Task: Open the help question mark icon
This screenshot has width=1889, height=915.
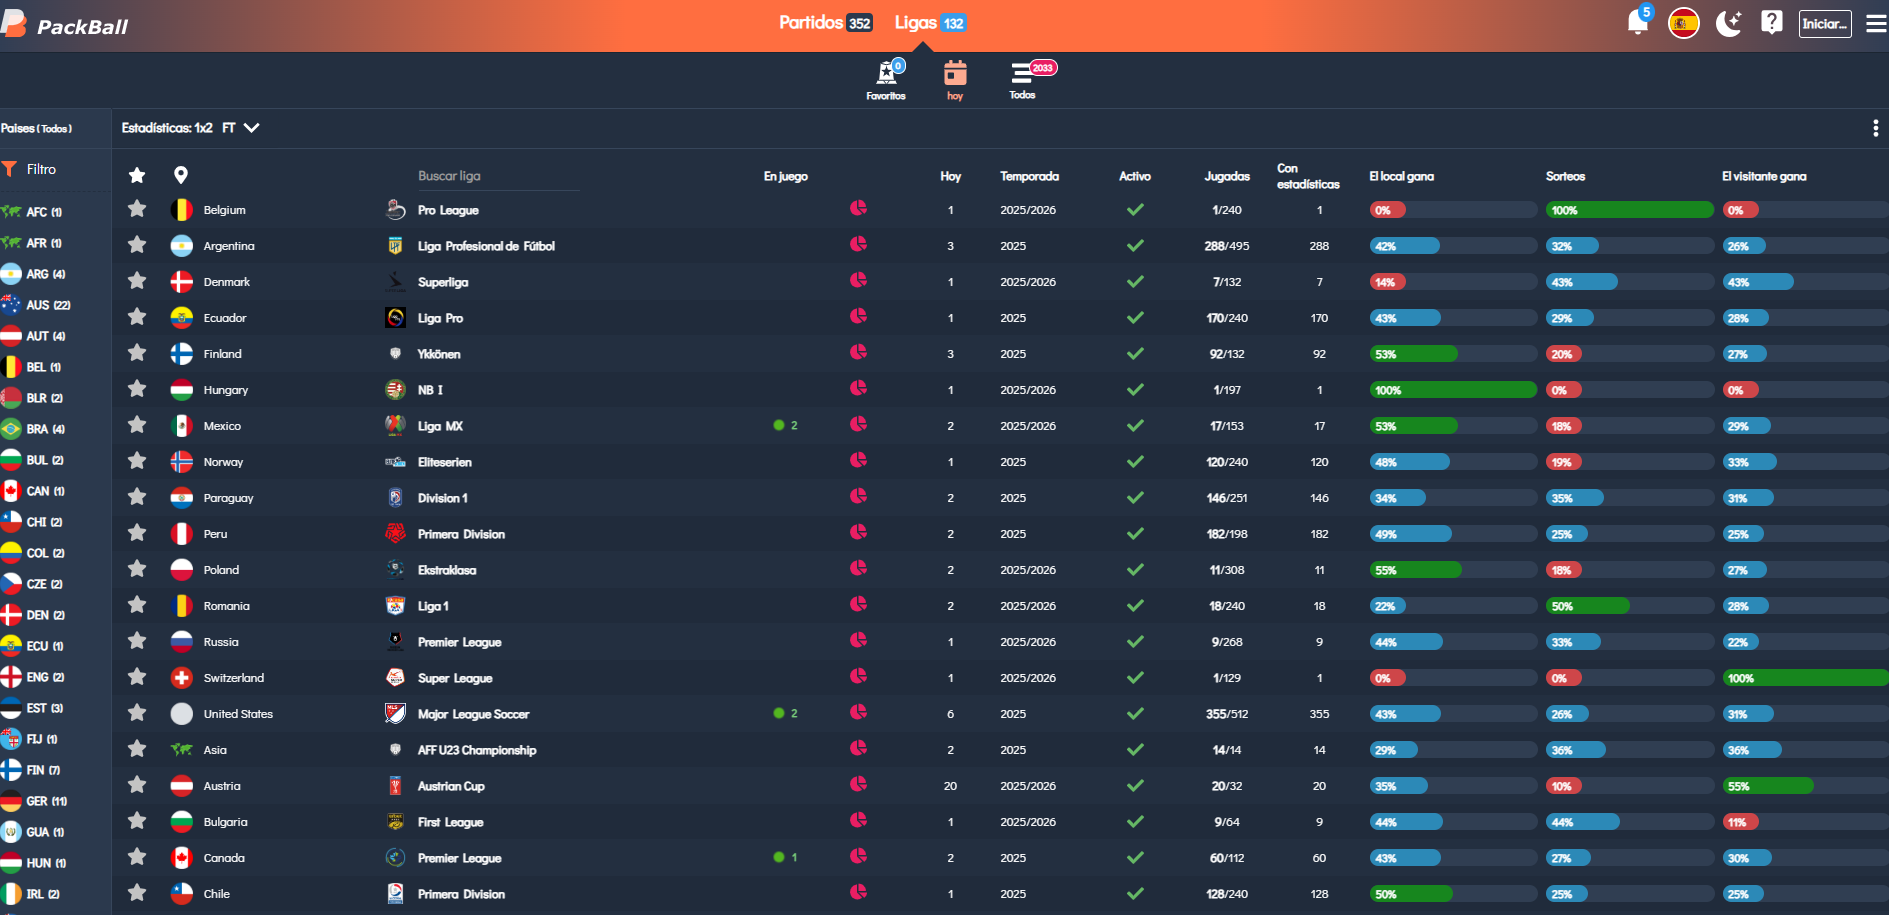Action: point(1772,22)
